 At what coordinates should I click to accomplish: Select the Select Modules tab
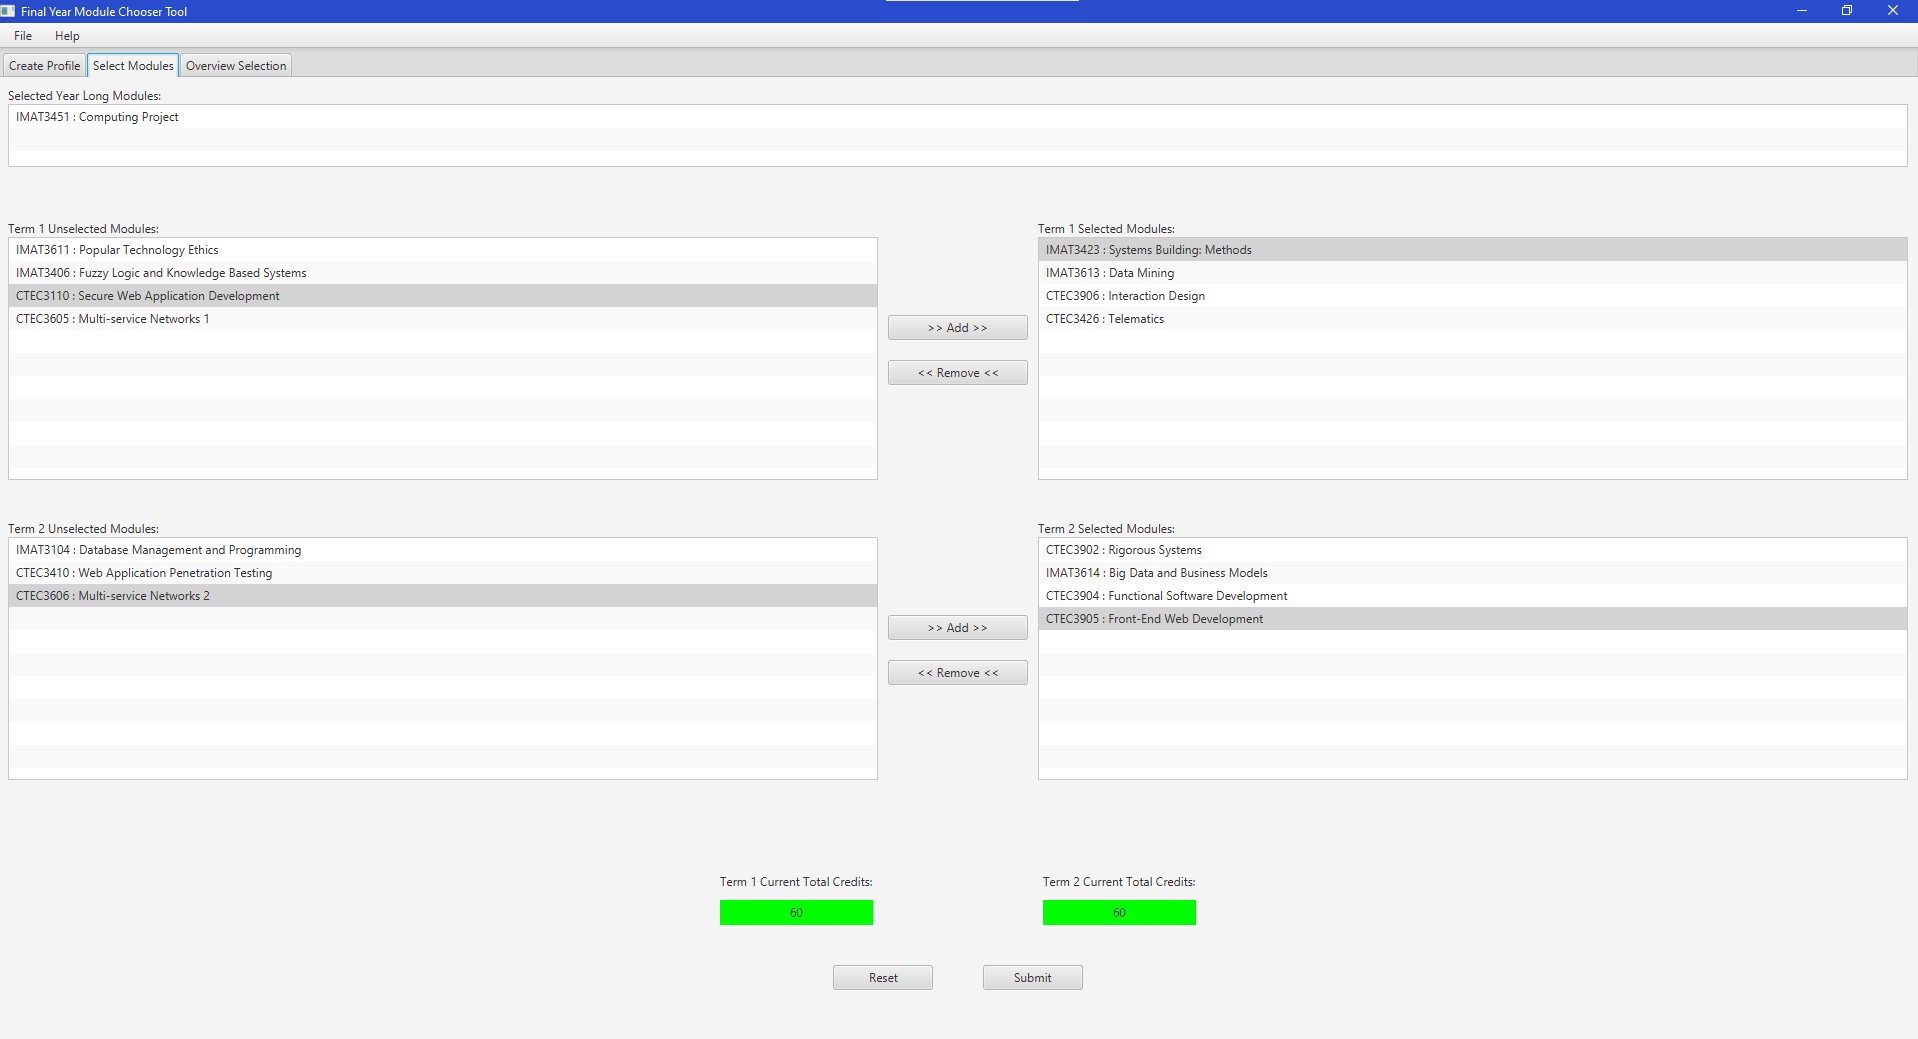coord(133,66)
